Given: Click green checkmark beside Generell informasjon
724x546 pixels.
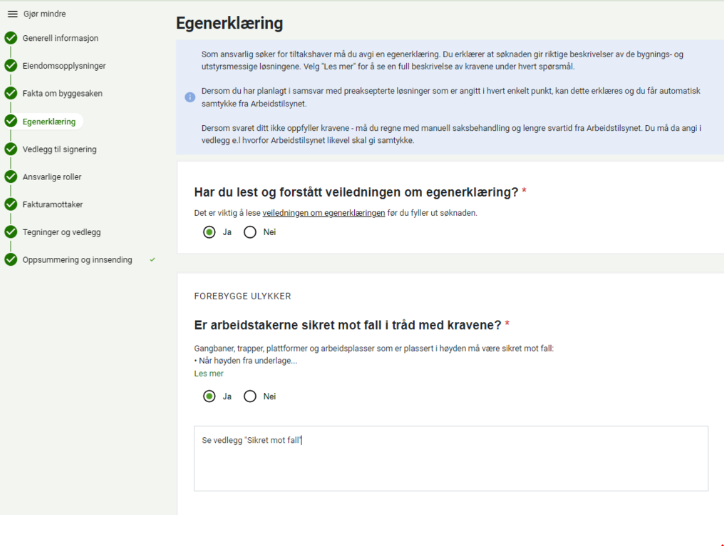Looking at the screenshot, I should pos(11,38).
